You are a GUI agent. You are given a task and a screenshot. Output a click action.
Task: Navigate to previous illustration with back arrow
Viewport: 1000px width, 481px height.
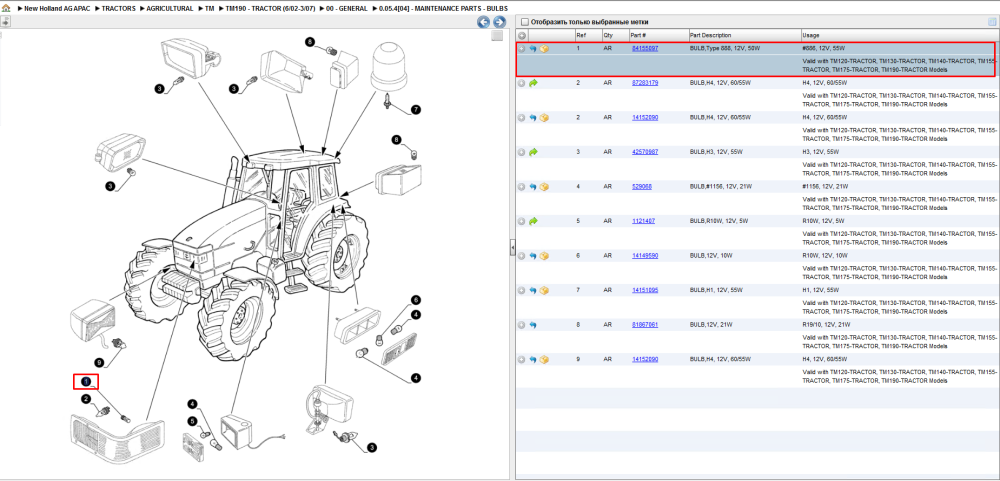tap(484, 22)
